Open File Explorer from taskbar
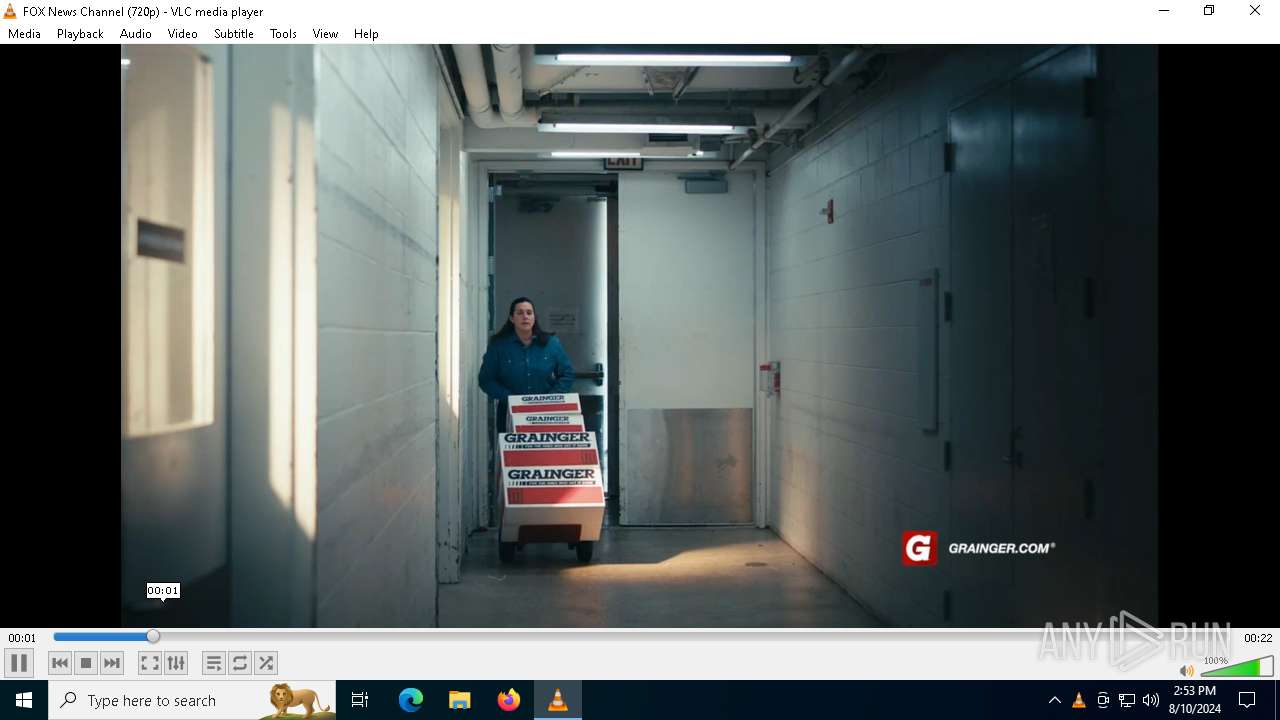 tap(459, 700)
